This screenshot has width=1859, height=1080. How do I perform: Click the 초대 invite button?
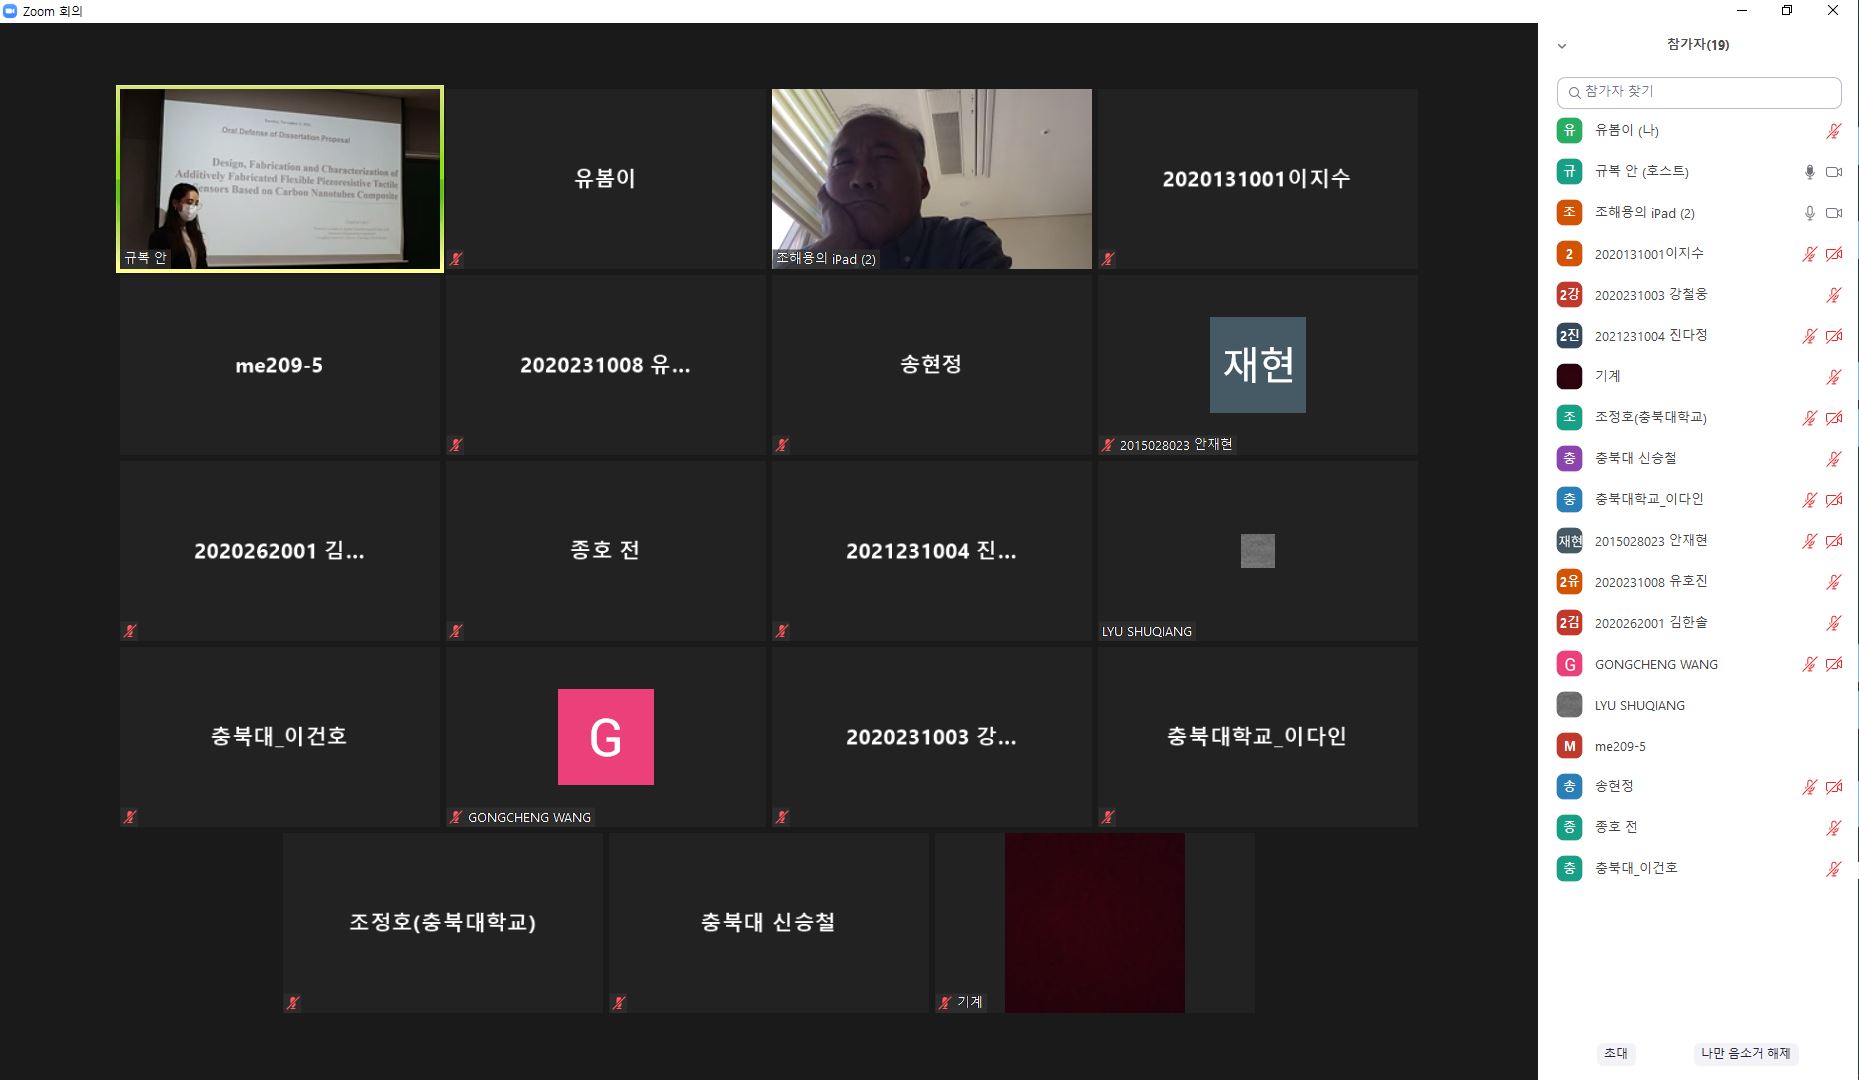pyautogui.click(x=1616, y=1053)
